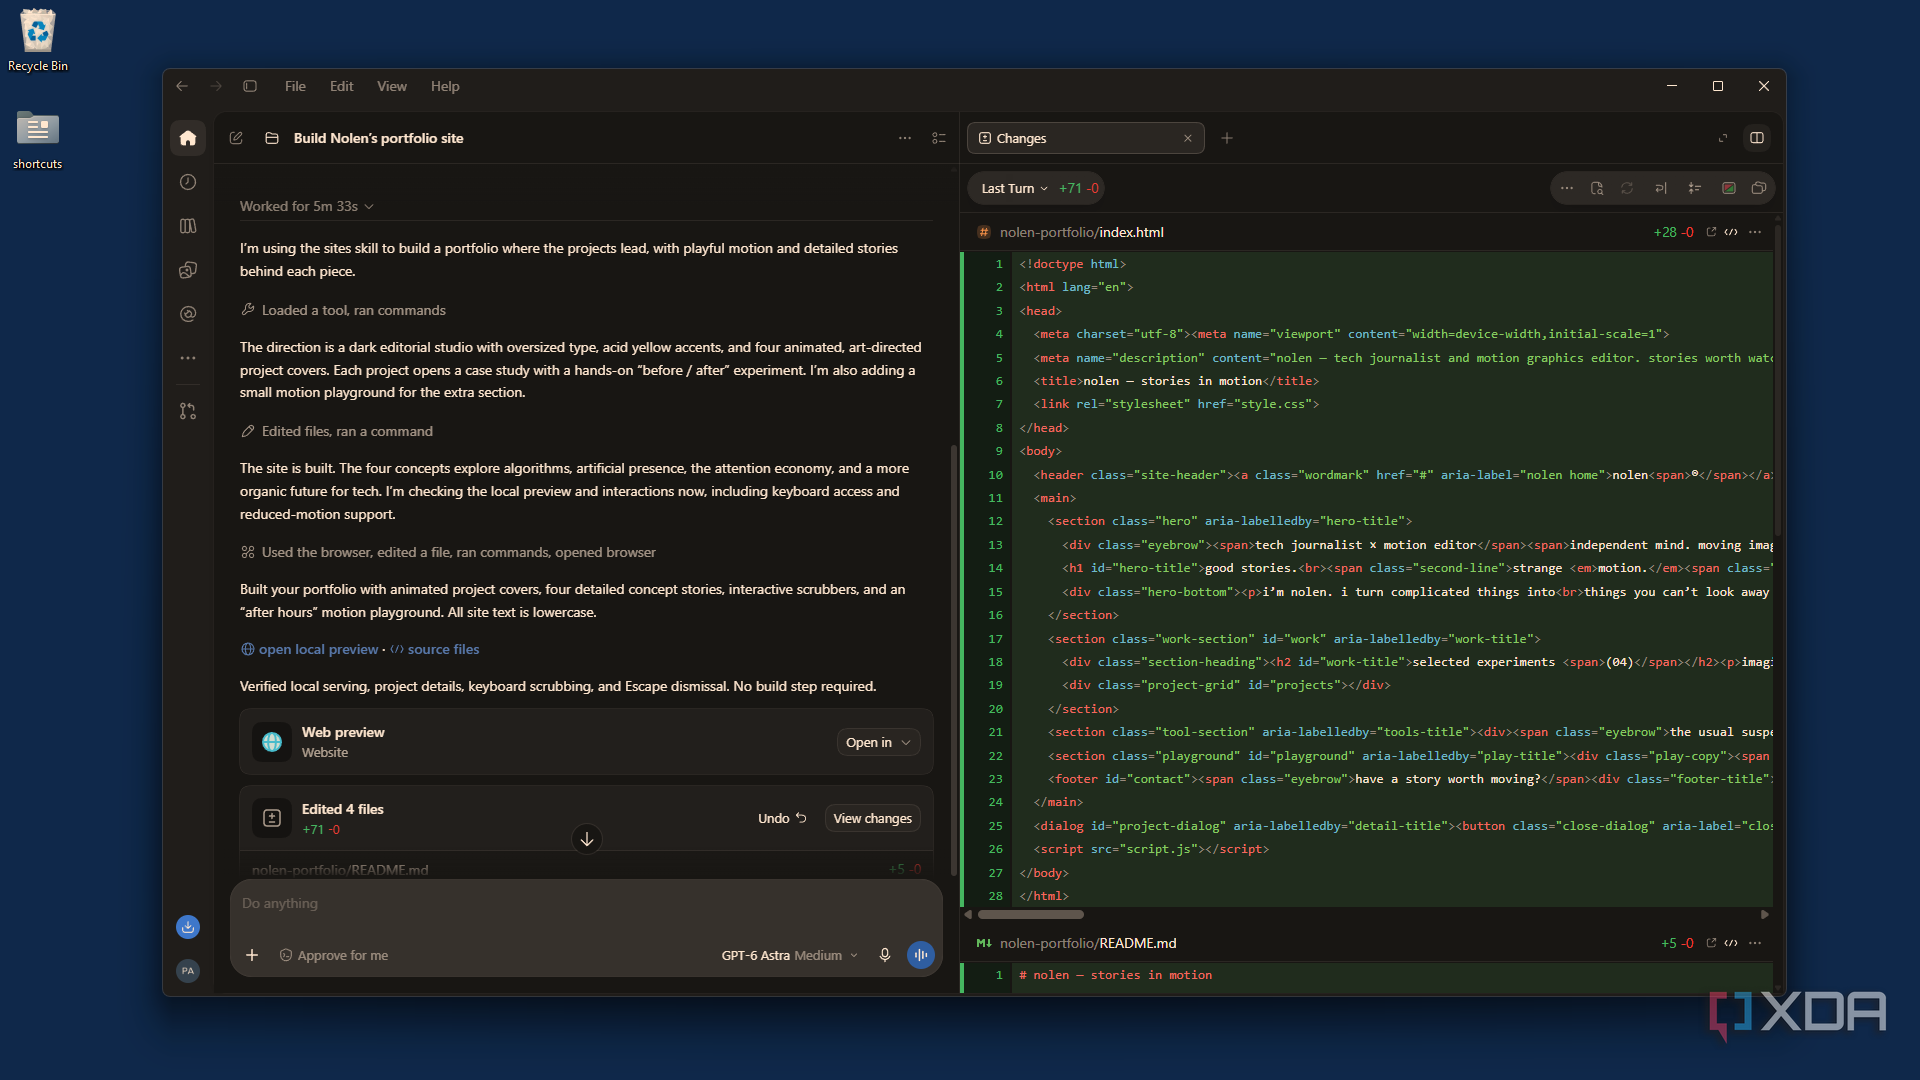Open the File menu

[x=295, y=86]
